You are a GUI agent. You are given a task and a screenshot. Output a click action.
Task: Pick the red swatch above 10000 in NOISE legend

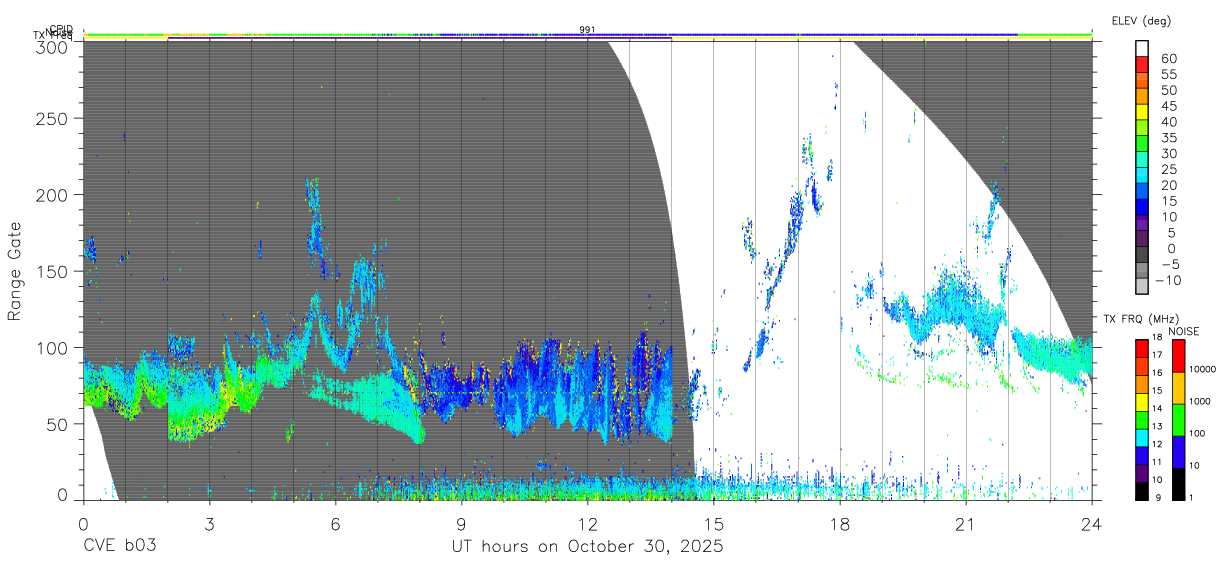pos(1177,355)
